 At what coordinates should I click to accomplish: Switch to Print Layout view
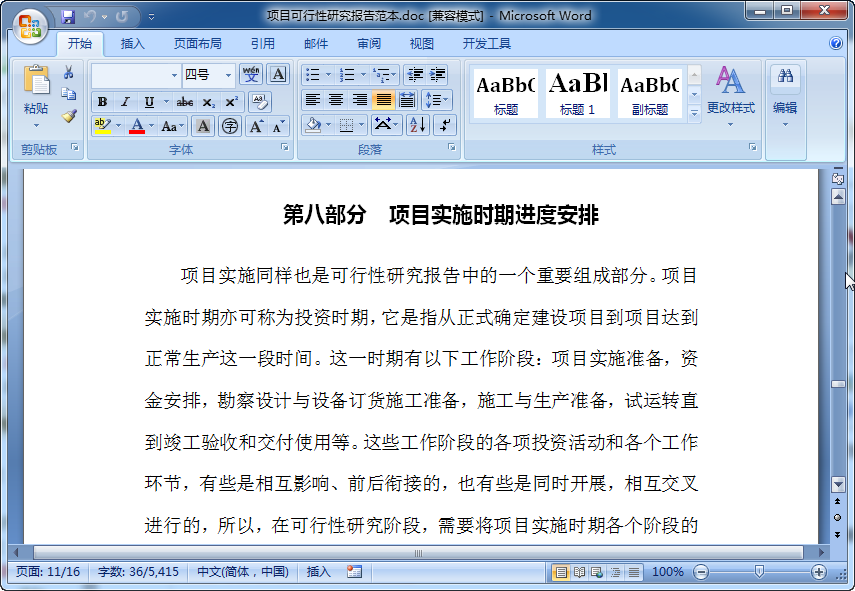561,572
